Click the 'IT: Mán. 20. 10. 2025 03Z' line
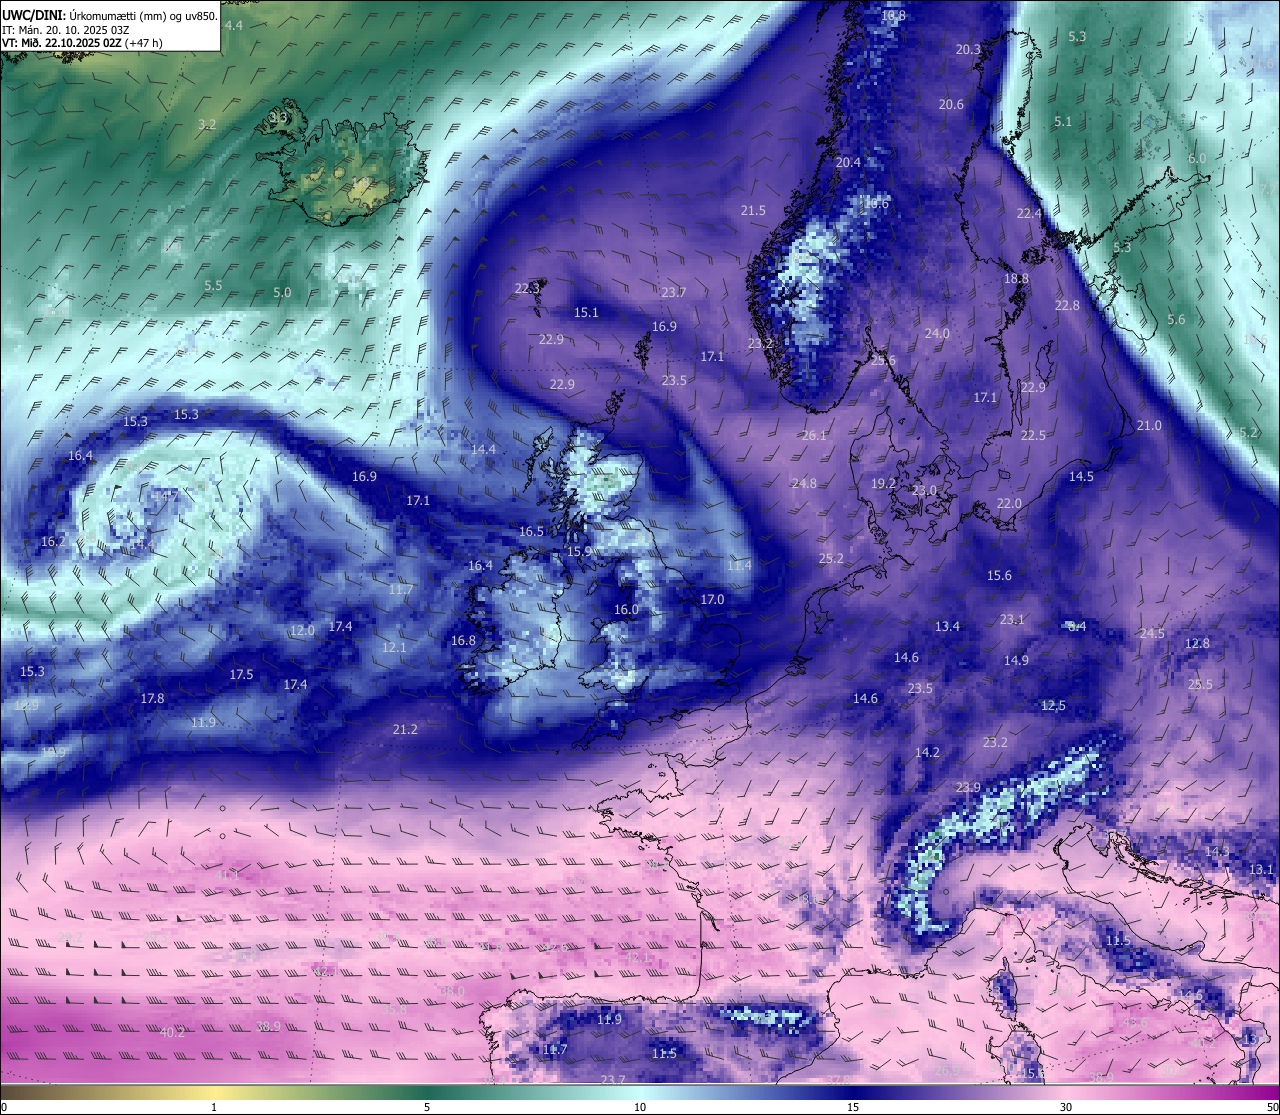The image size is (1280, 1115). click(66, 30)
